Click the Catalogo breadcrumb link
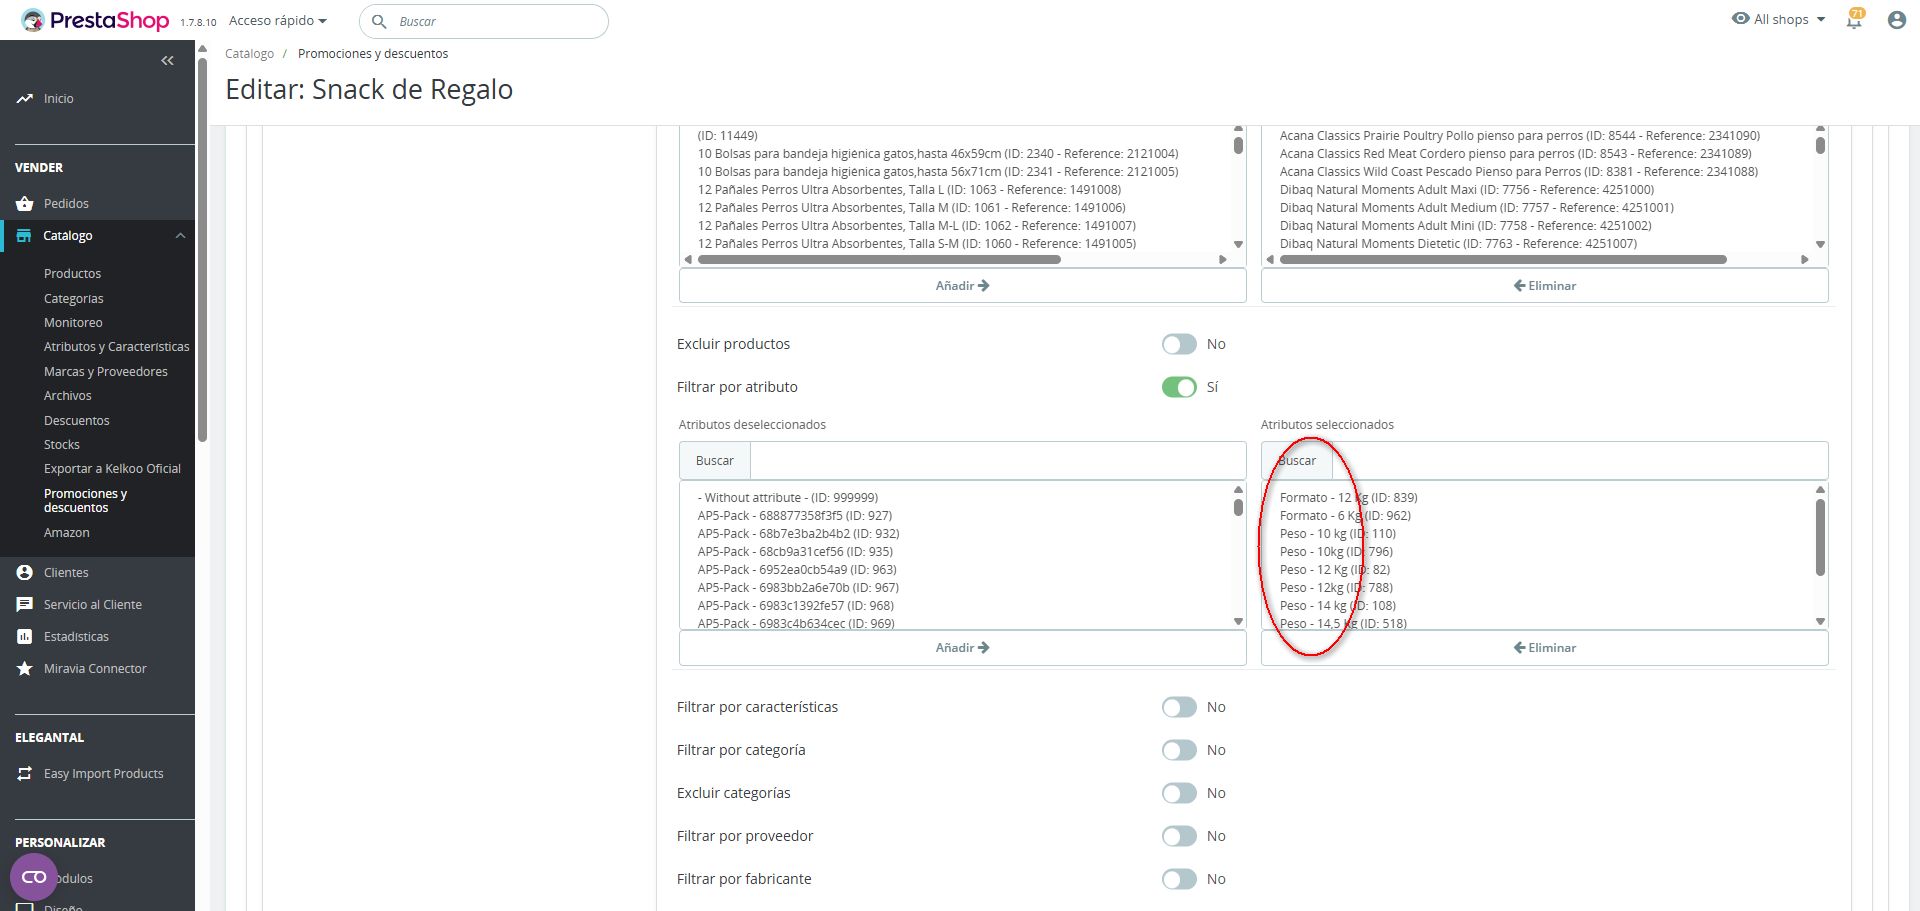This screenshot has height=911, width=1920. click(249, 54)
